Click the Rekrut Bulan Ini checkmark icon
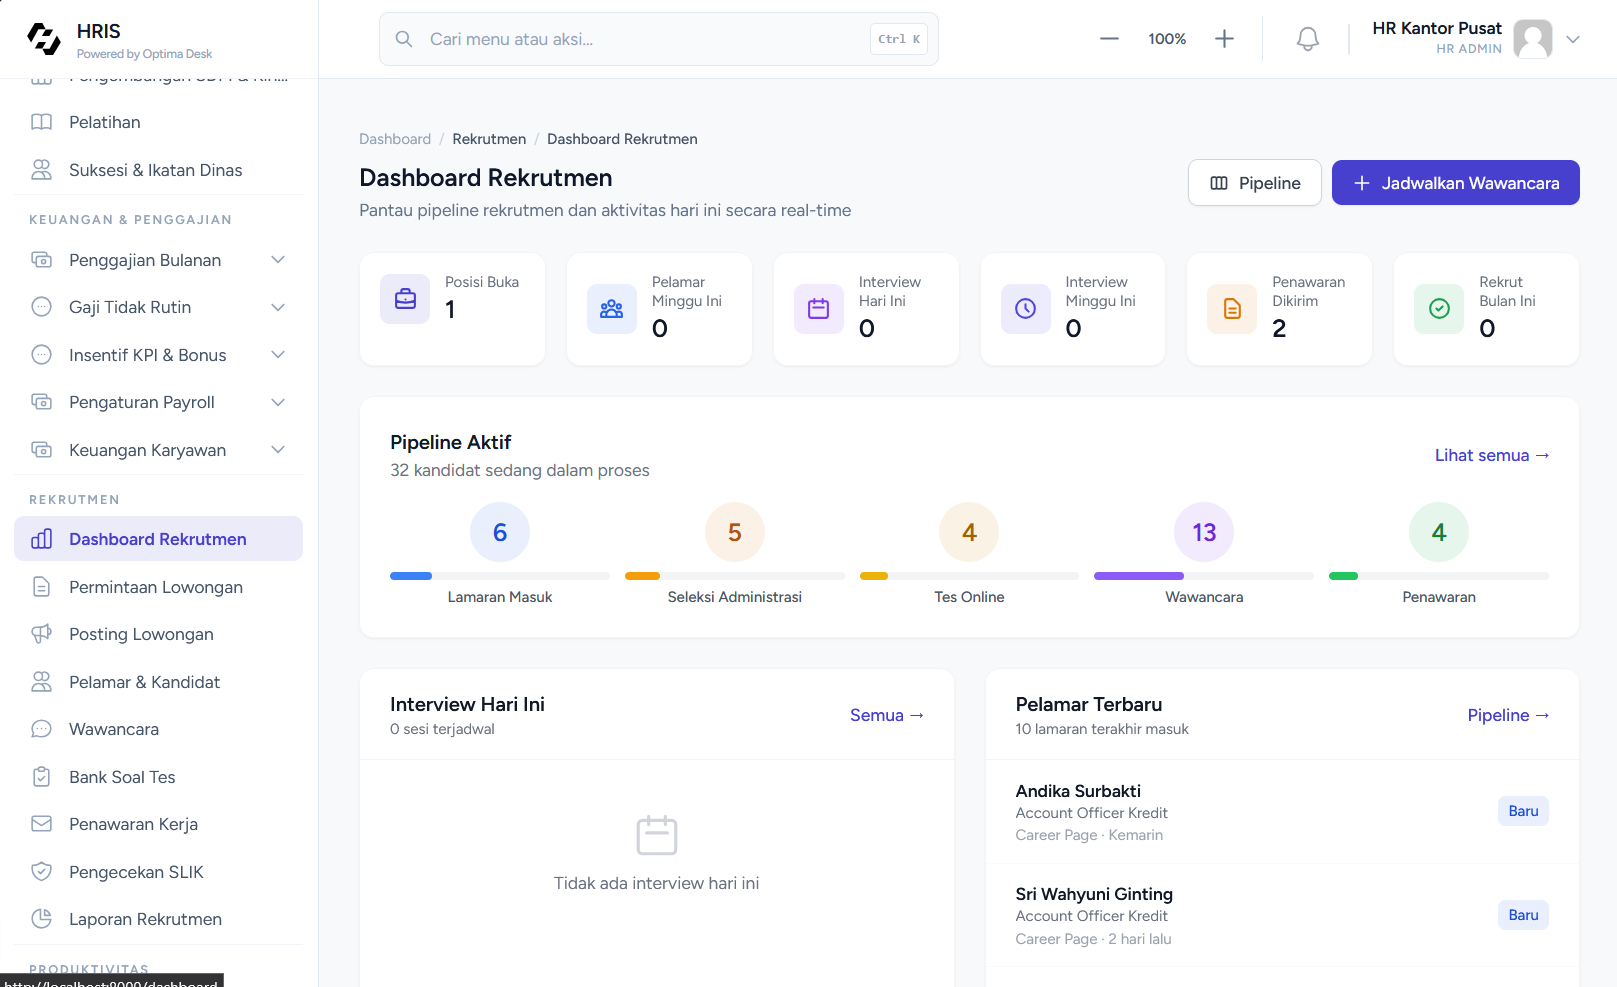 (x=1439, y=309)
